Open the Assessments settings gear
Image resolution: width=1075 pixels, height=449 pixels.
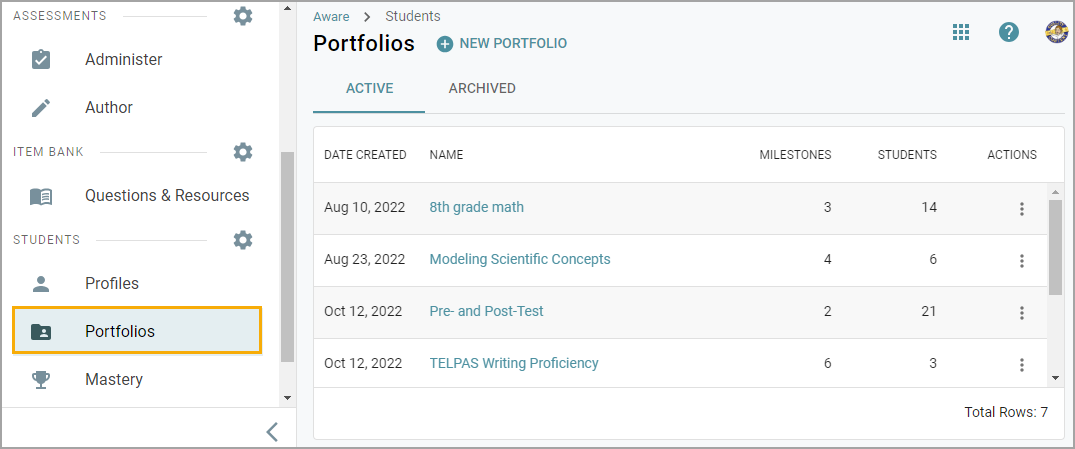point(243,16)
